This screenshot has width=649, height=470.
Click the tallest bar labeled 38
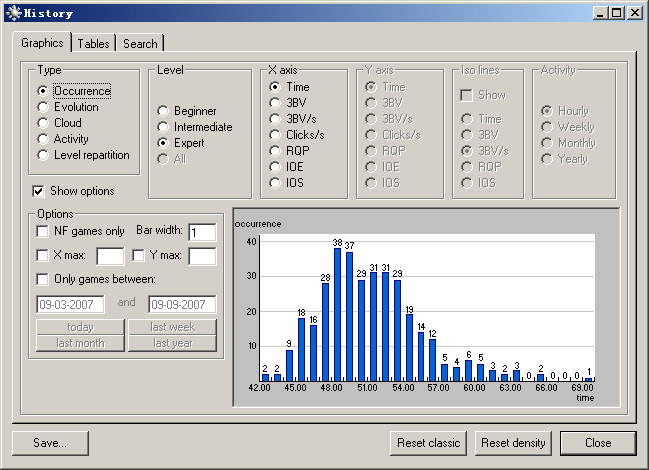(337, 314)
